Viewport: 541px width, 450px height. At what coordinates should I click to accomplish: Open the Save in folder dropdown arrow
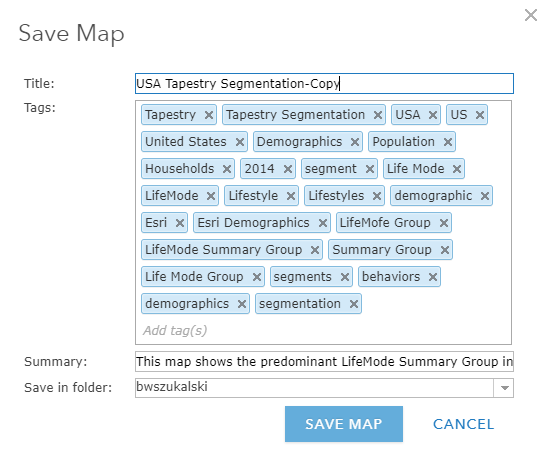(x=504, y=388)
